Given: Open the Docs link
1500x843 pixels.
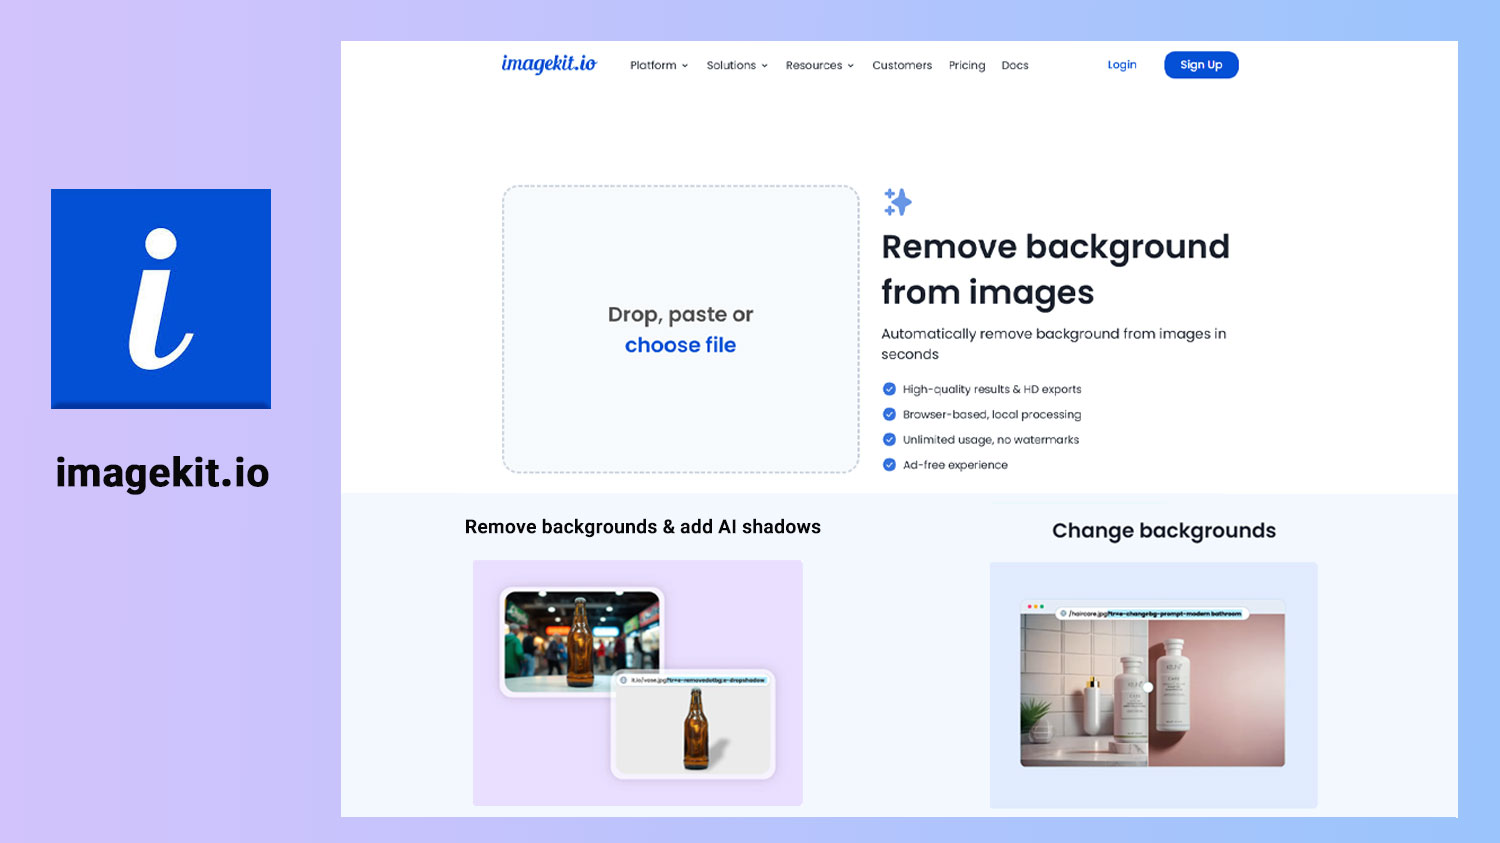Looking at the screenshot, I should click(x=1015, y=65).
